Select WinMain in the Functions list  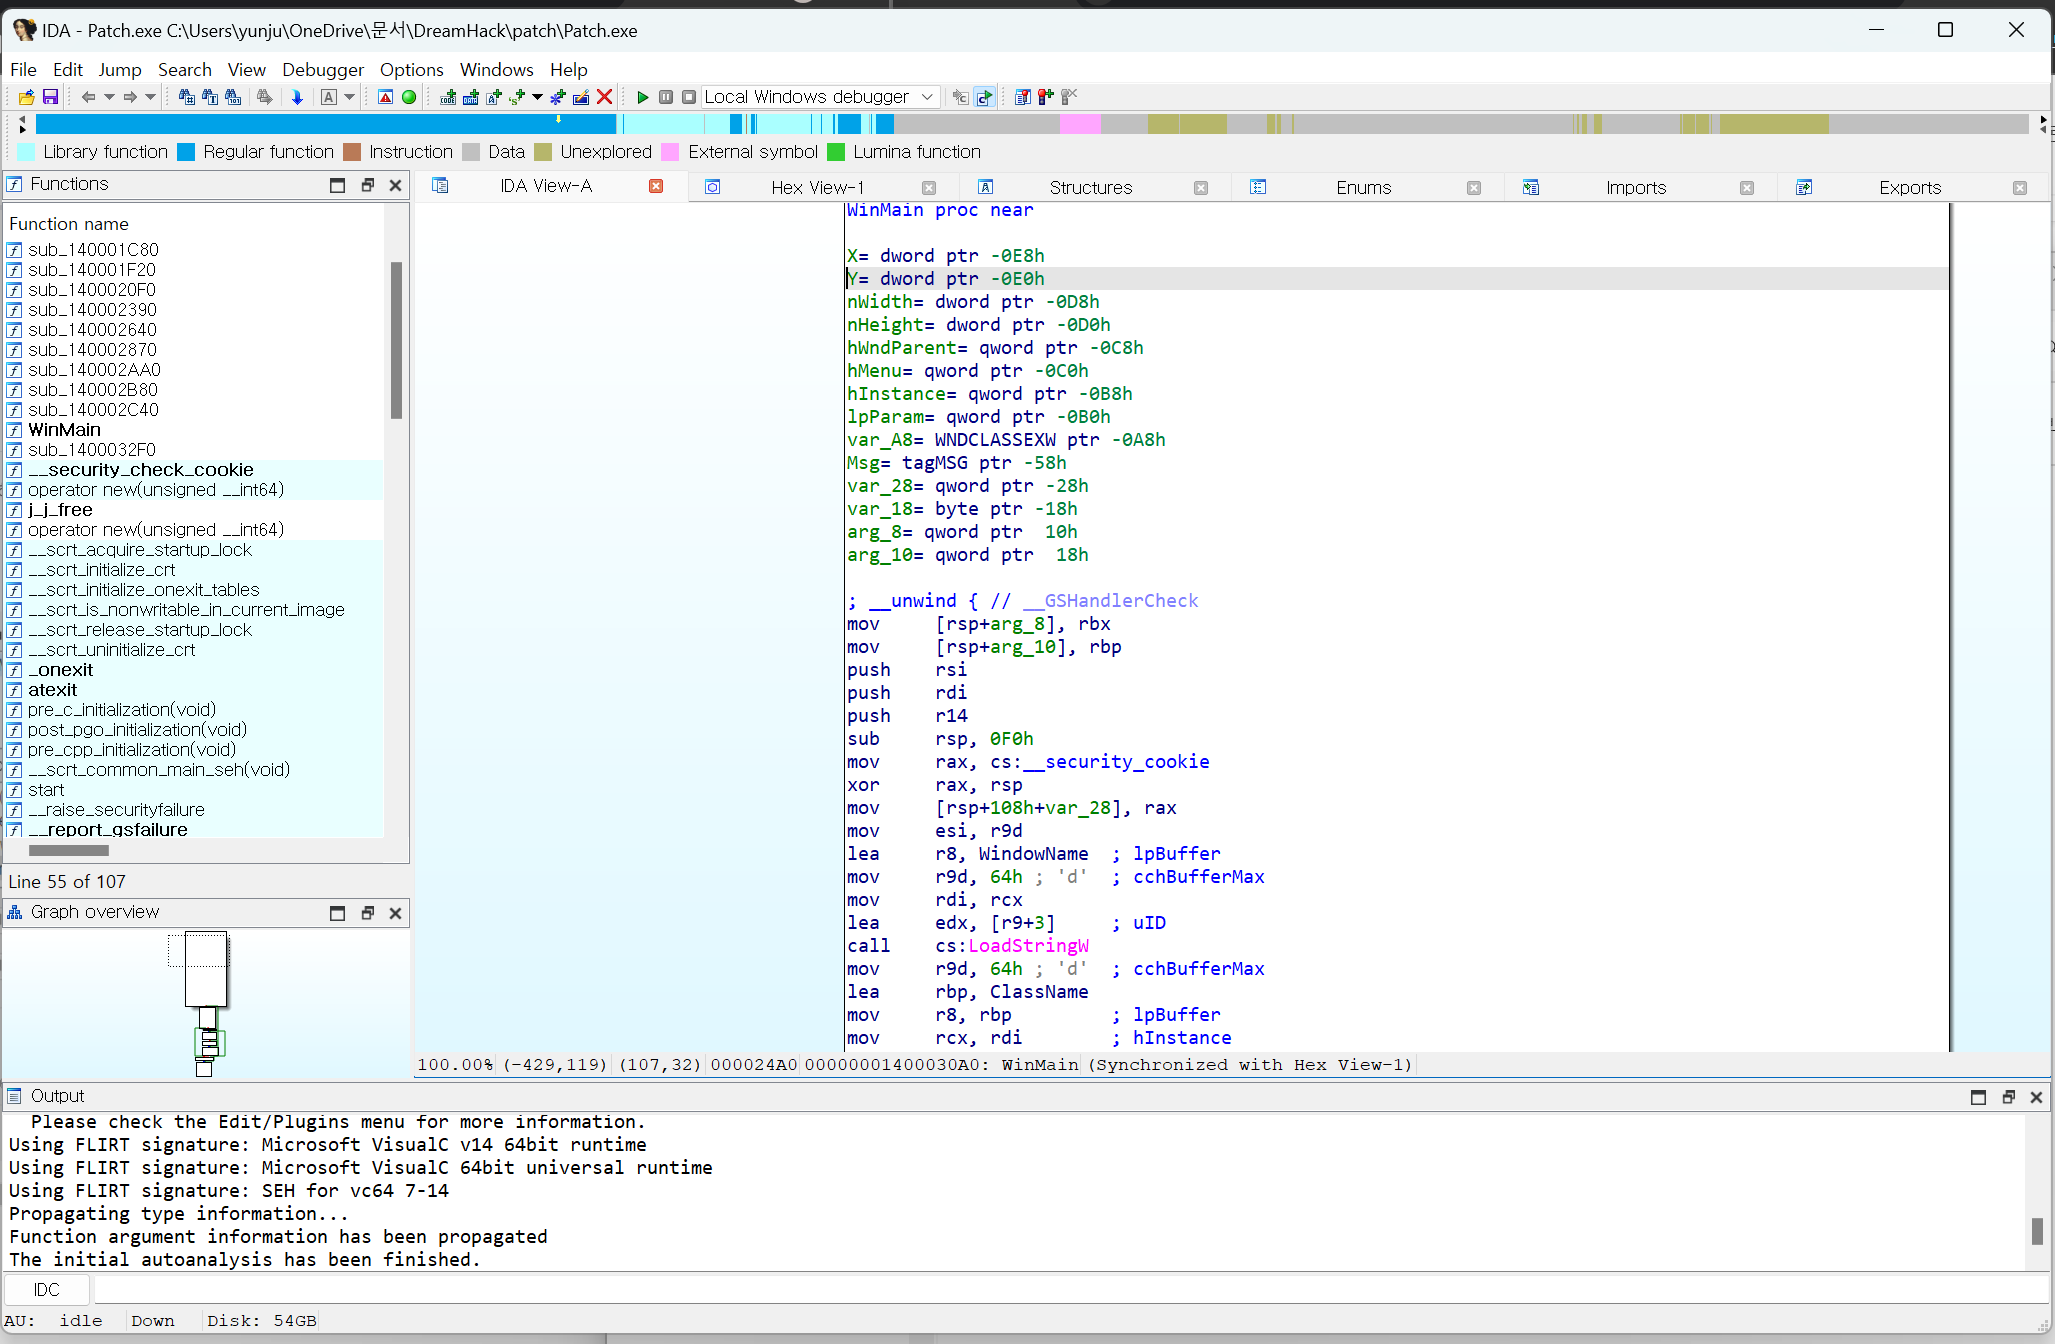[x=64, y=429]
